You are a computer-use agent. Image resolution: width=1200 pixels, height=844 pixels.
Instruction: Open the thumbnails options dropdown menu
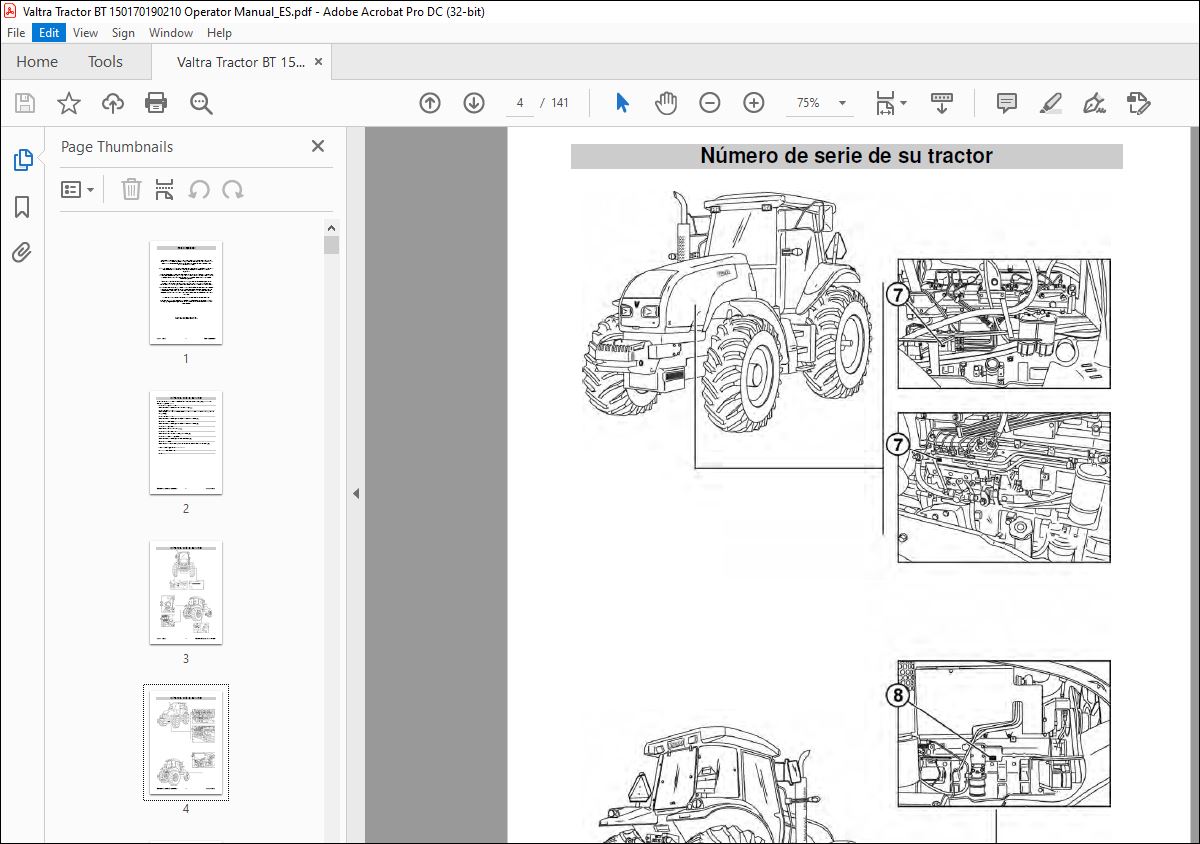coord(77,189)
